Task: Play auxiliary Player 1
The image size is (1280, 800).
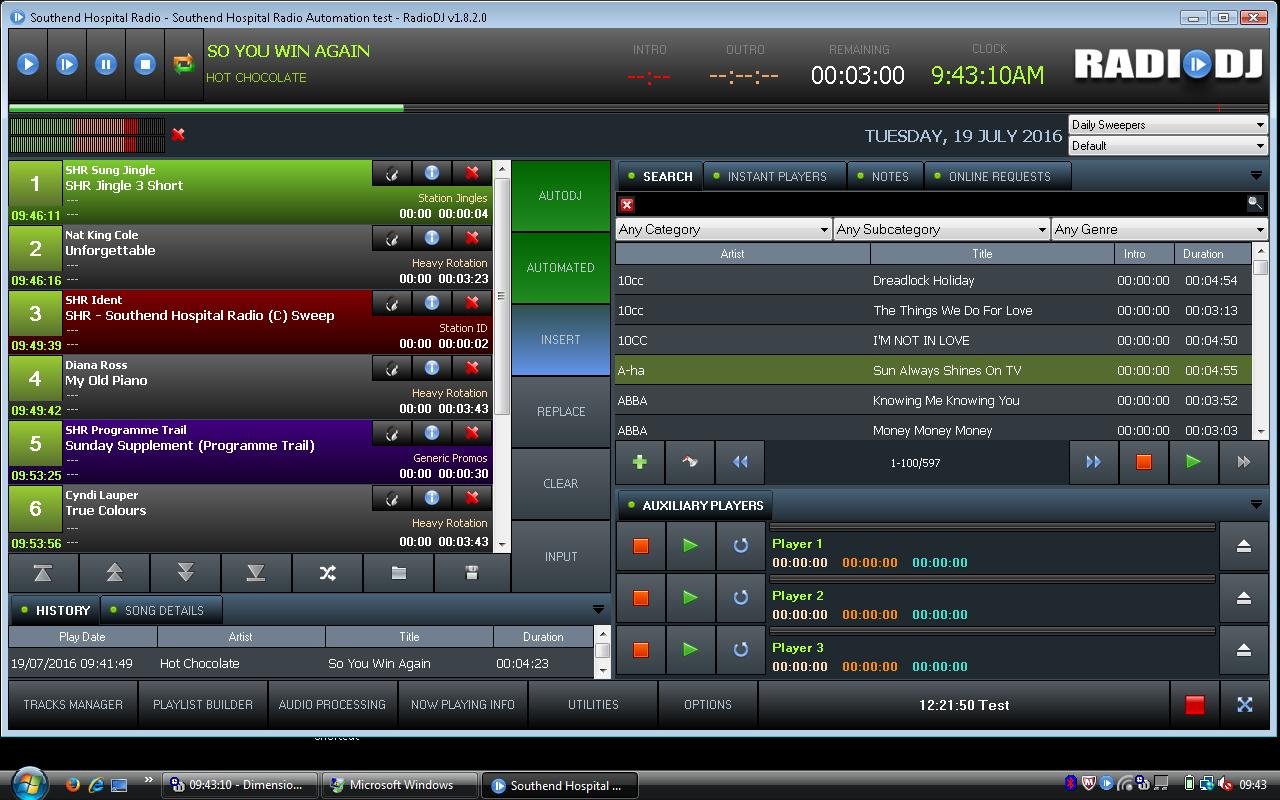Action: pyautogui.click(x=690, y=546)
